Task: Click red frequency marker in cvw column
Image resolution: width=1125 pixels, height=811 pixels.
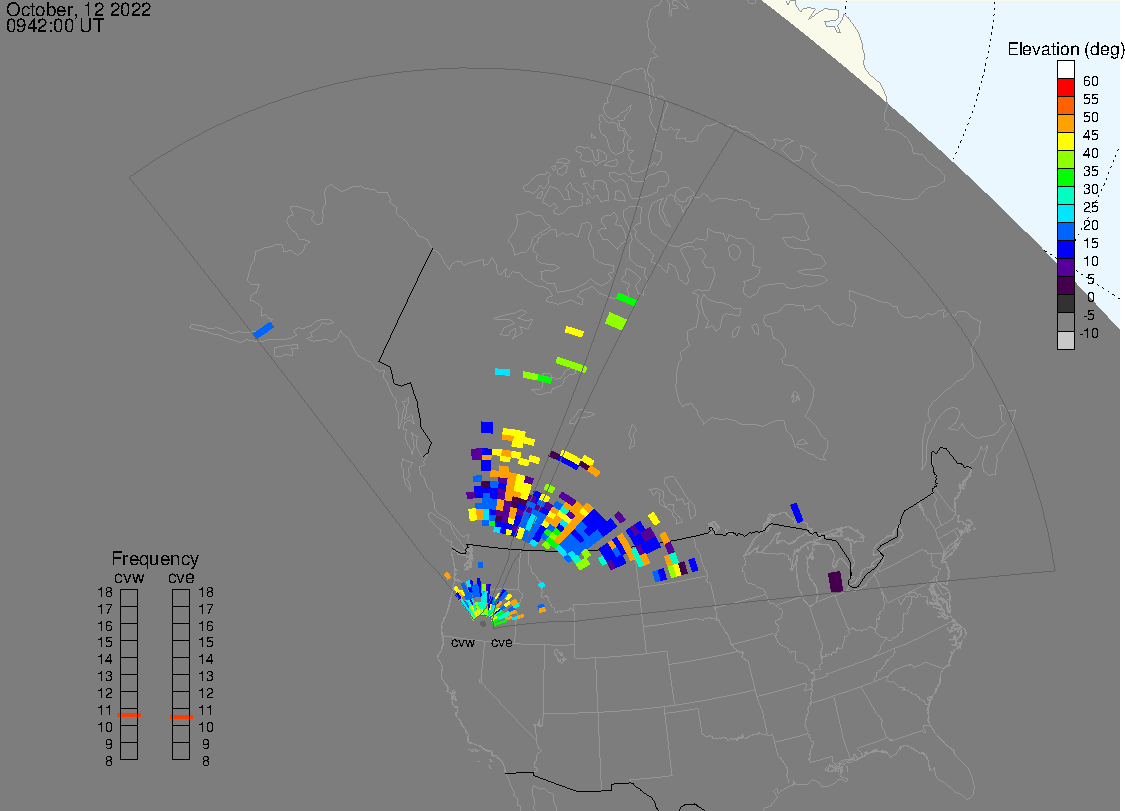Action: pos(129,716)
